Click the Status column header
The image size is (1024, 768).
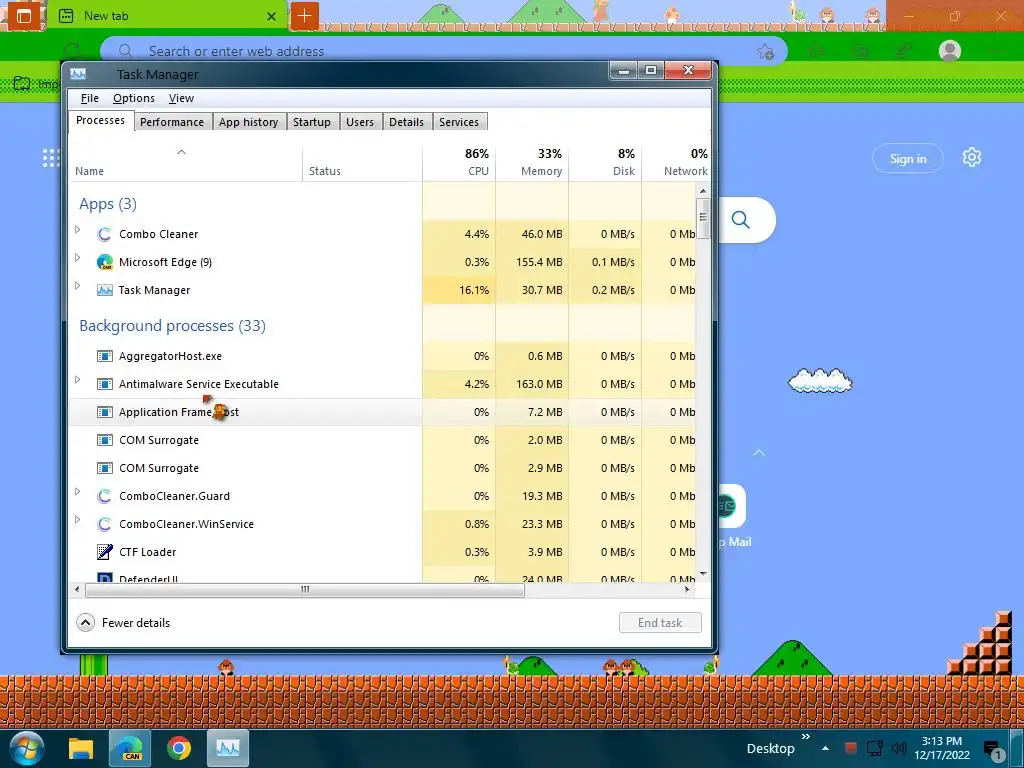pyautogui.click(x=362, y=162)
